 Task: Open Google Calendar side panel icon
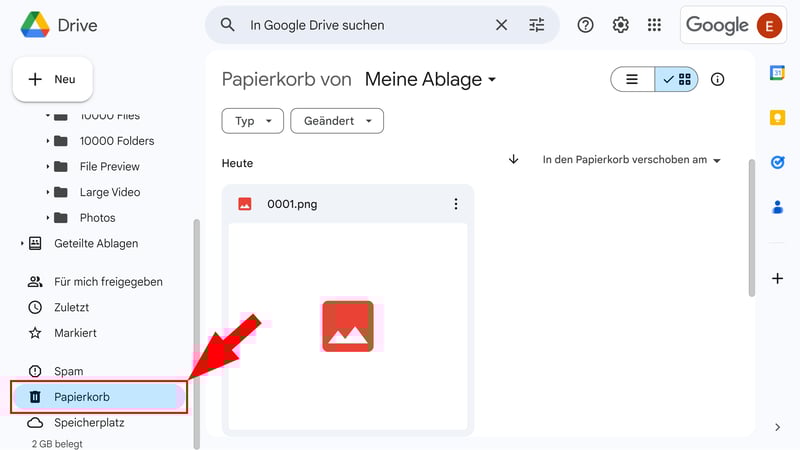click(x=777, y=73)
